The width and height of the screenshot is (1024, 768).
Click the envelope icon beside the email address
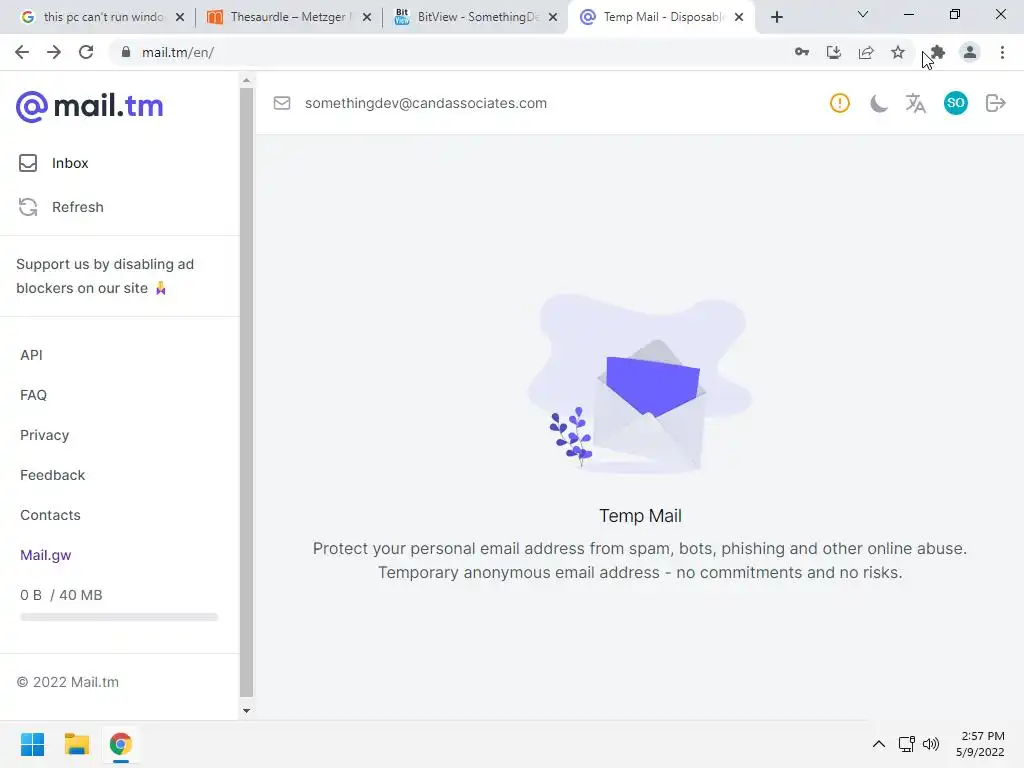pos(281,103)
